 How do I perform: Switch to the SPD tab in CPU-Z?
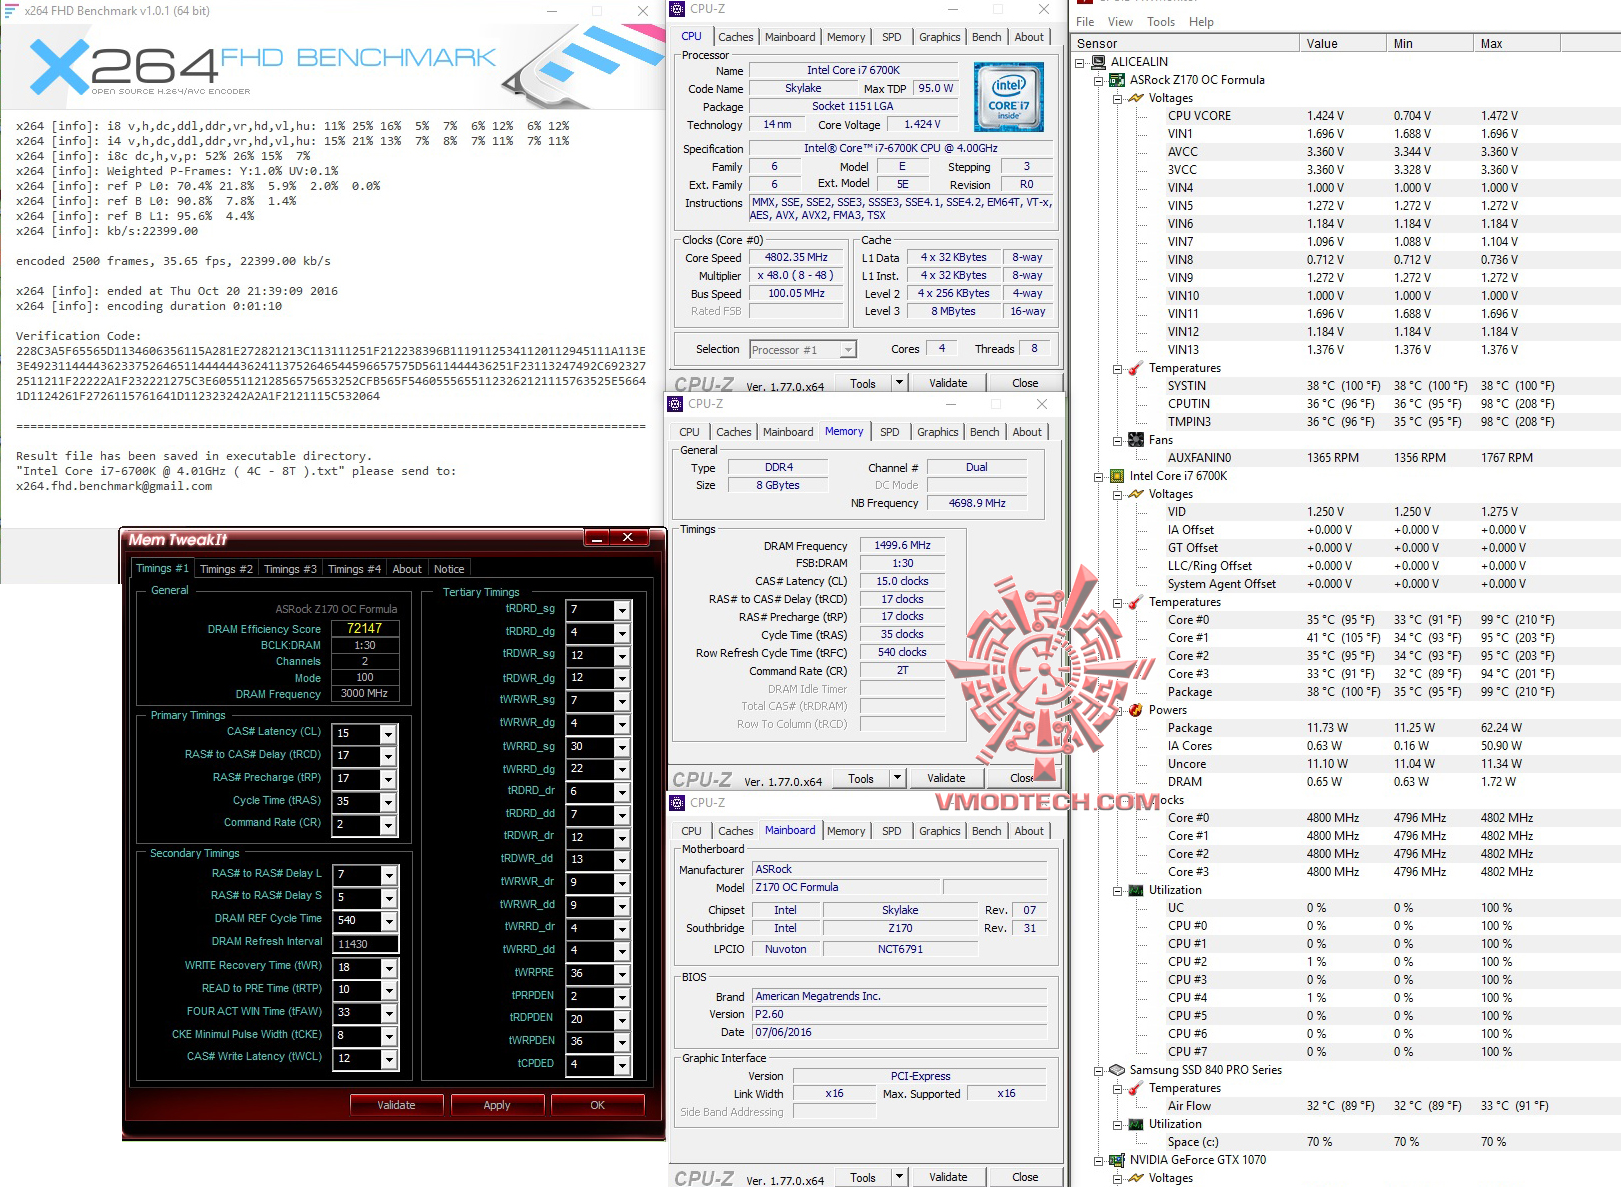point(891,37)
